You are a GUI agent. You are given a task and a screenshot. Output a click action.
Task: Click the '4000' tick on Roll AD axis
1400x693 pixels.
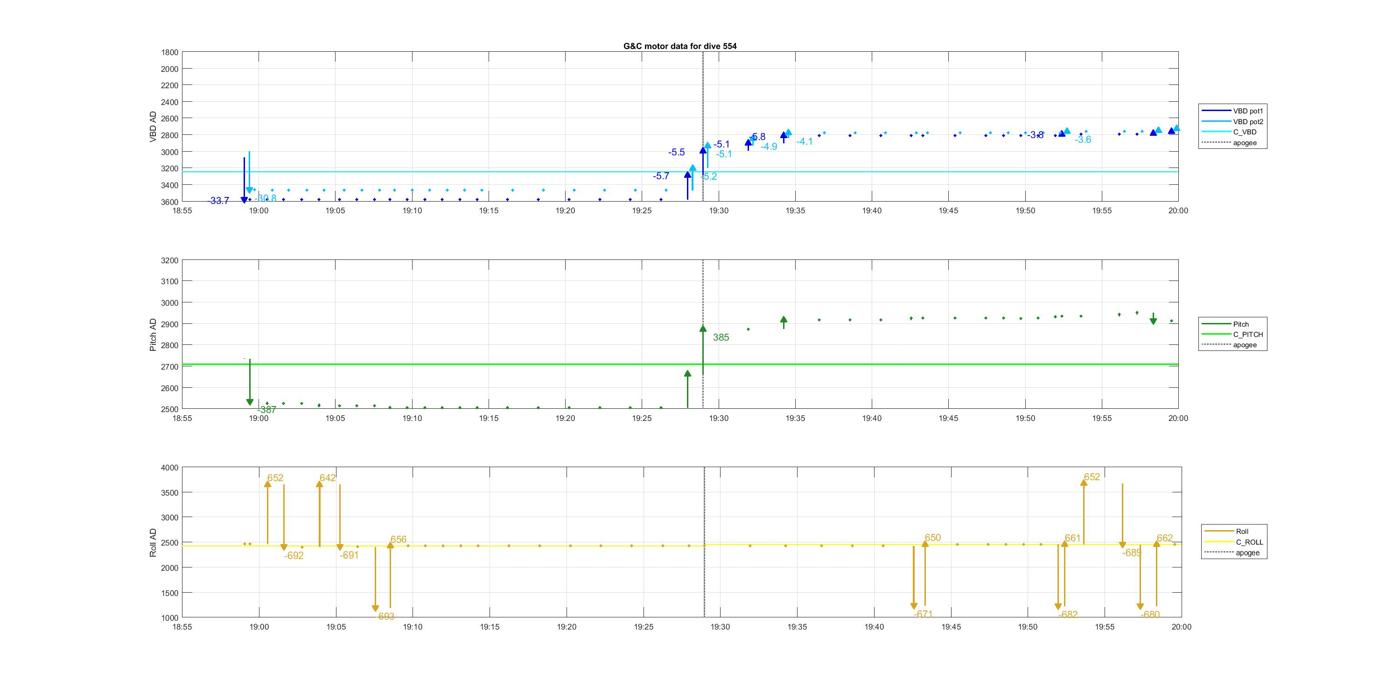pos(171,467)
